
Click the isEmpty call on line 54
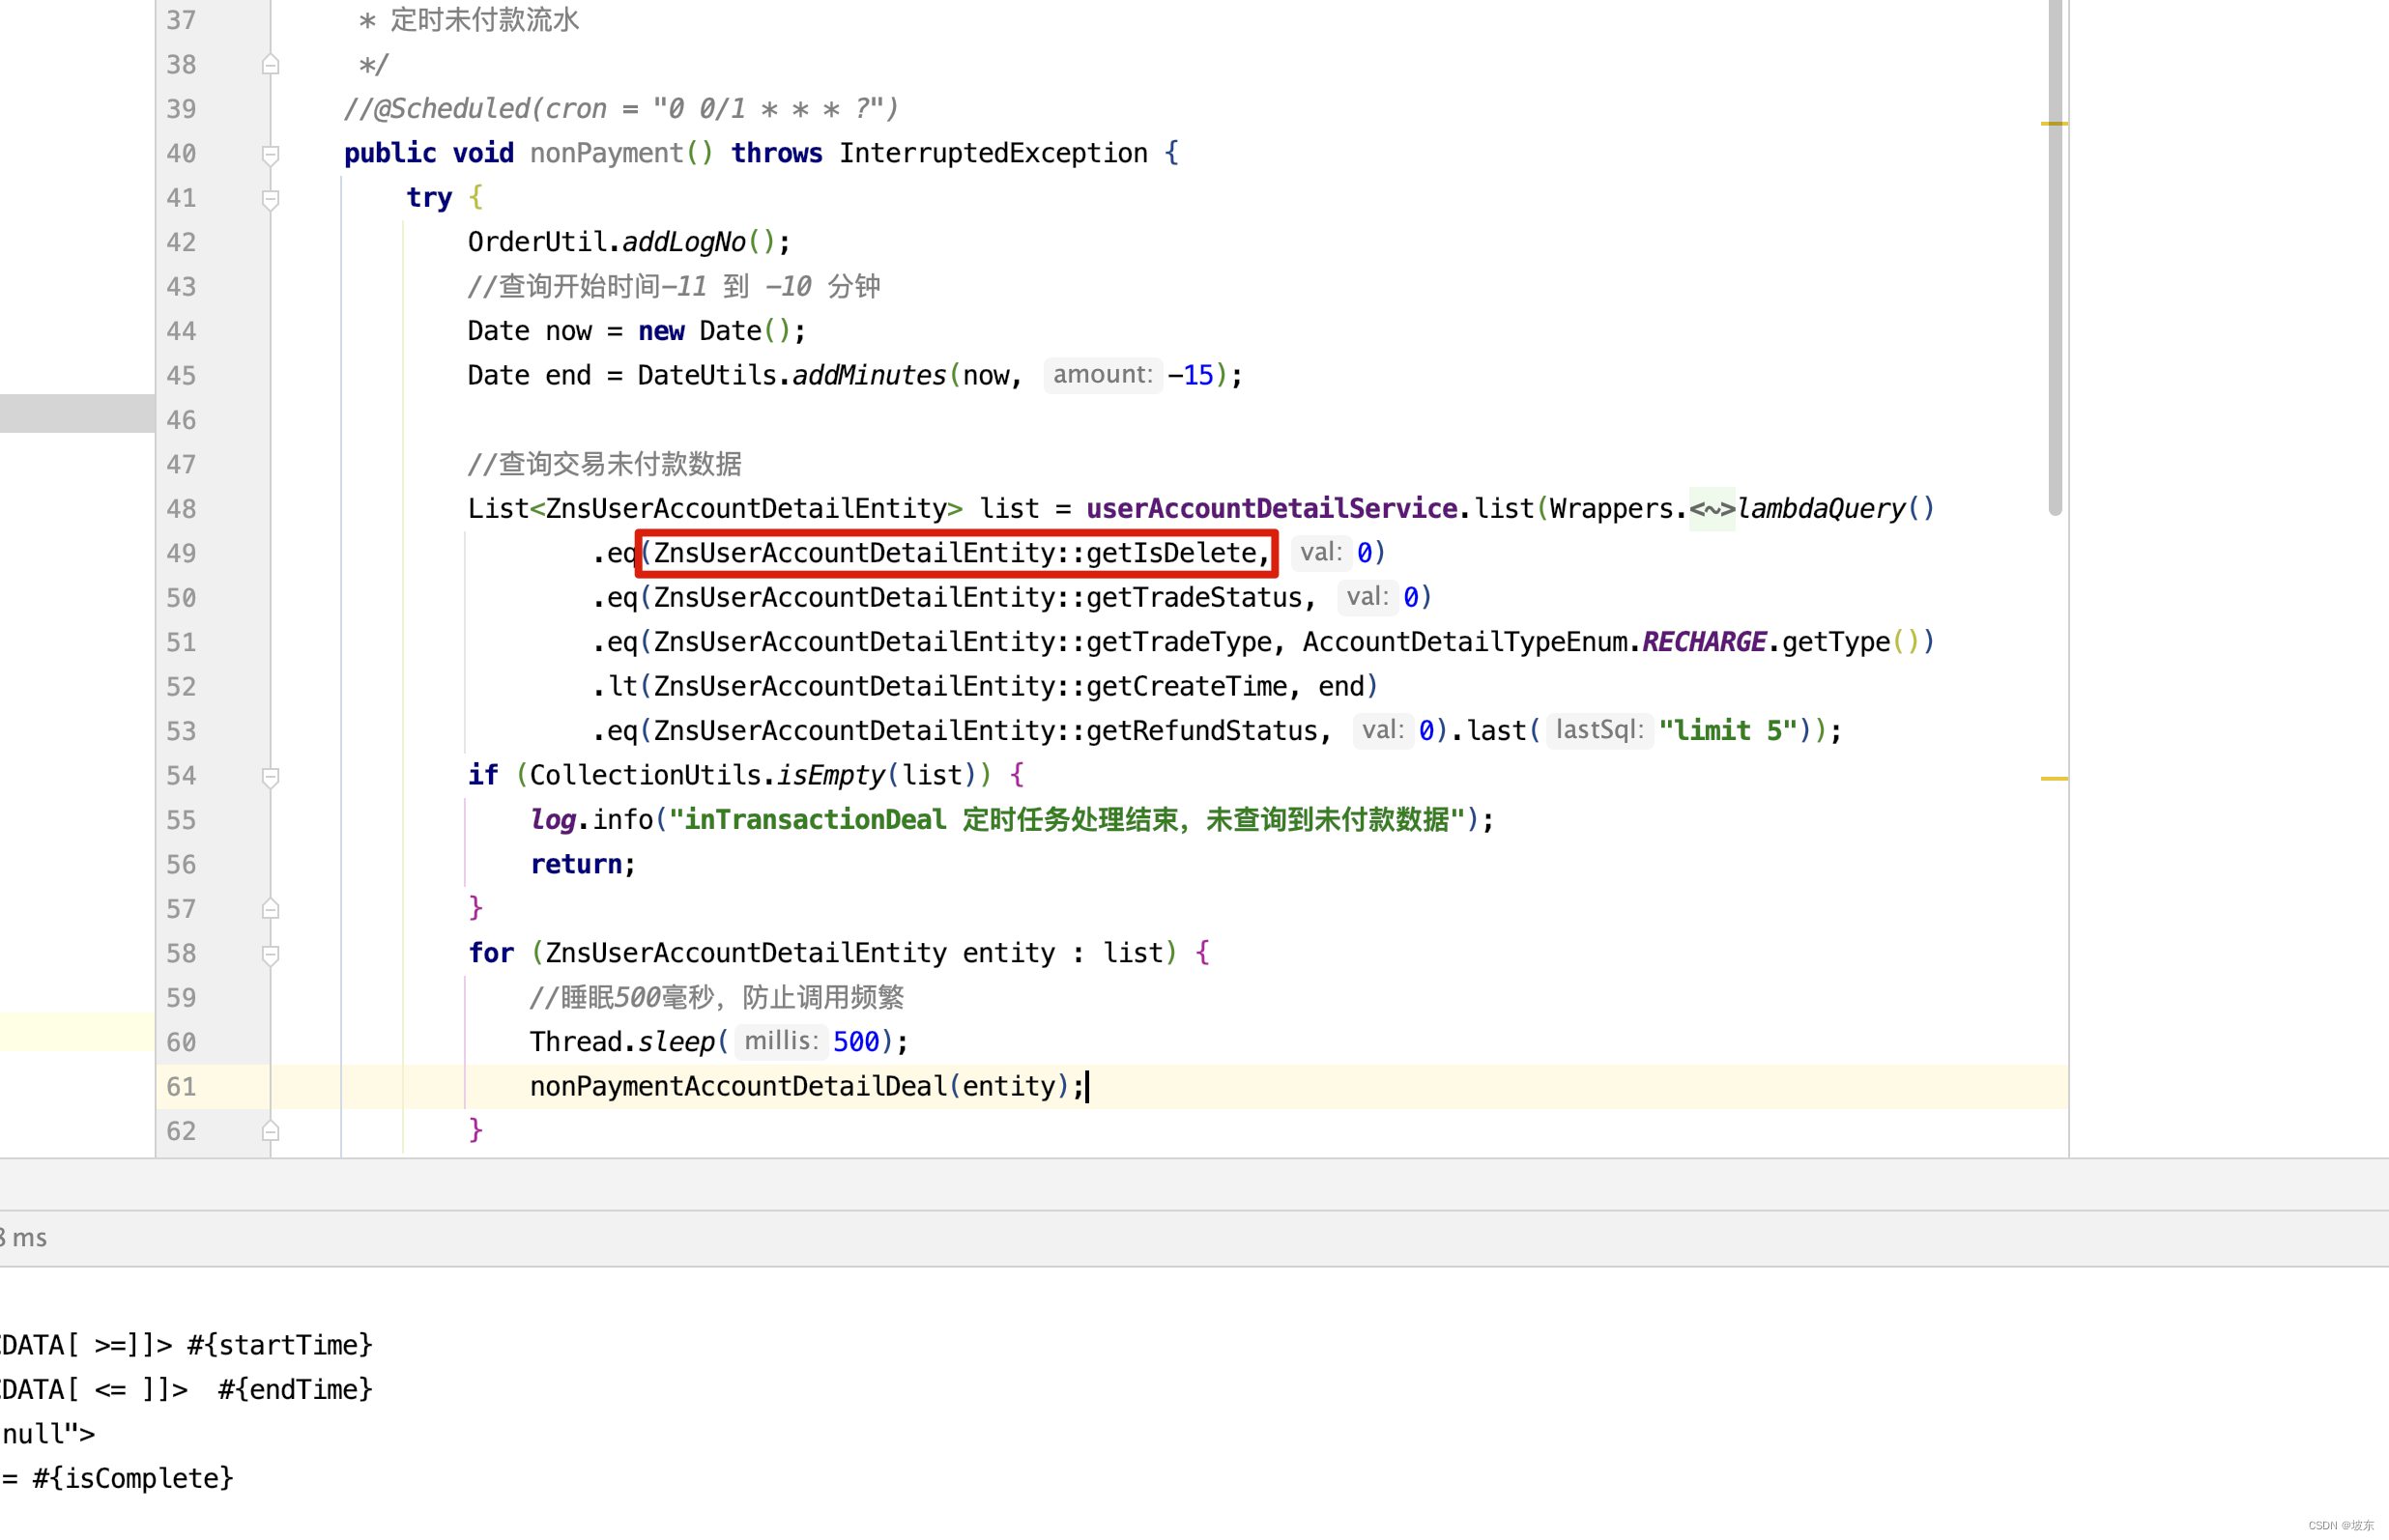pos(830,775)
